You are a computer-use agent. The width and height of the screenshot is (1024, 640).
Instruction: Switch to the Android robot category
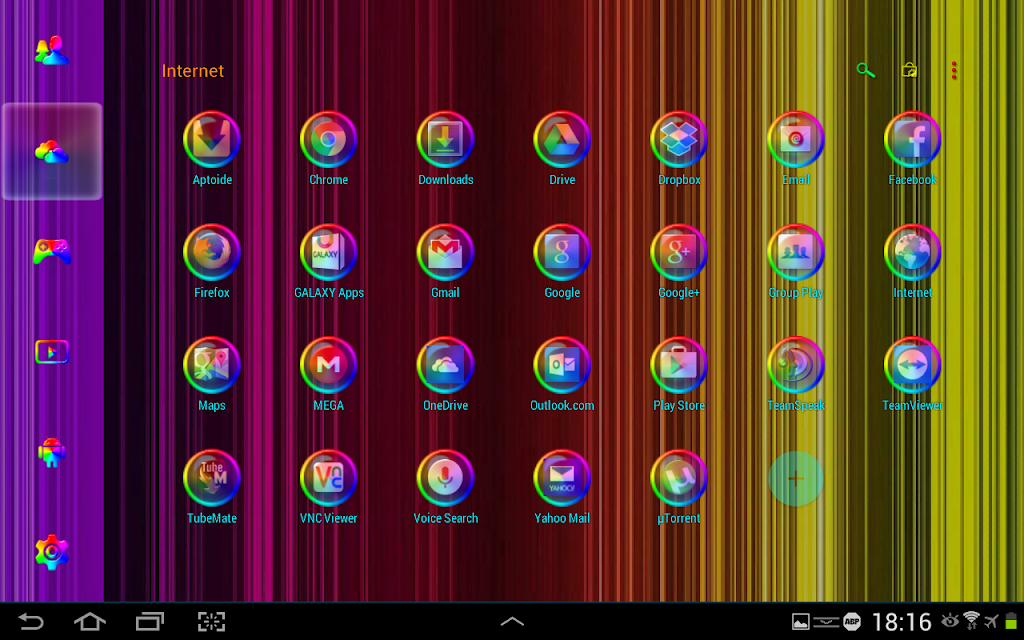52,452
